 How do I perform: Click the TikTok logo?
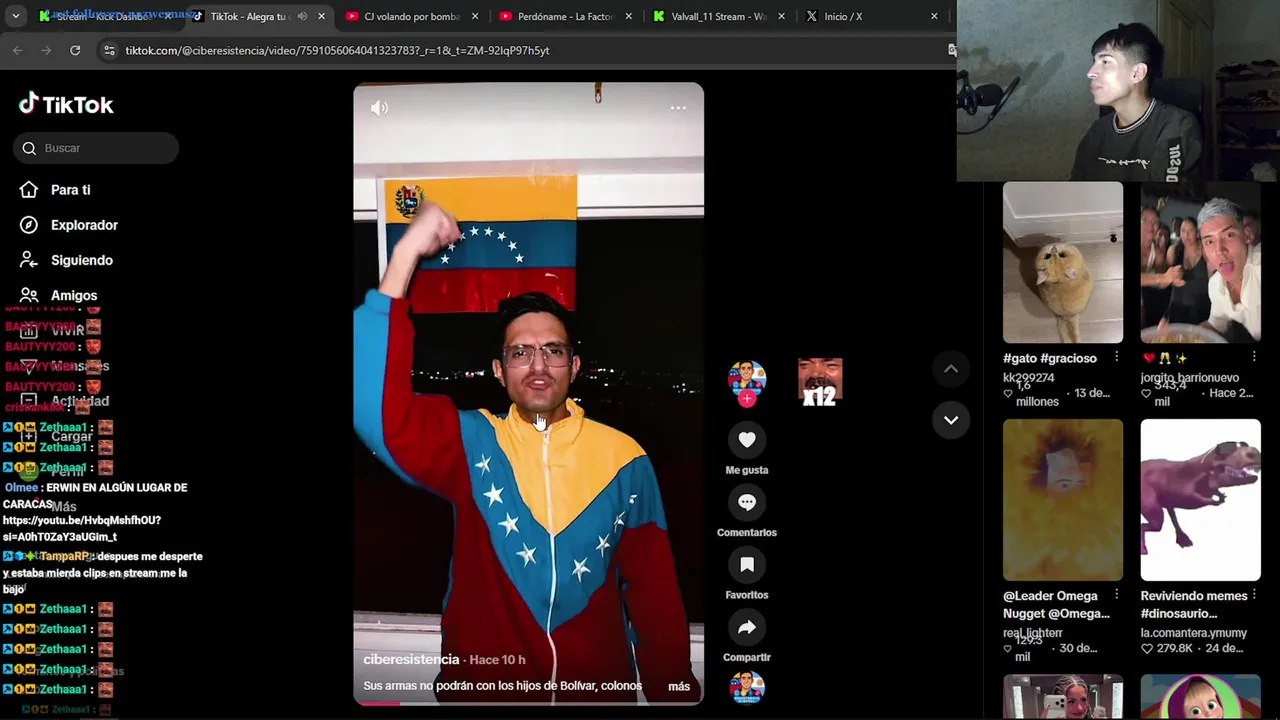pos(66,104)
